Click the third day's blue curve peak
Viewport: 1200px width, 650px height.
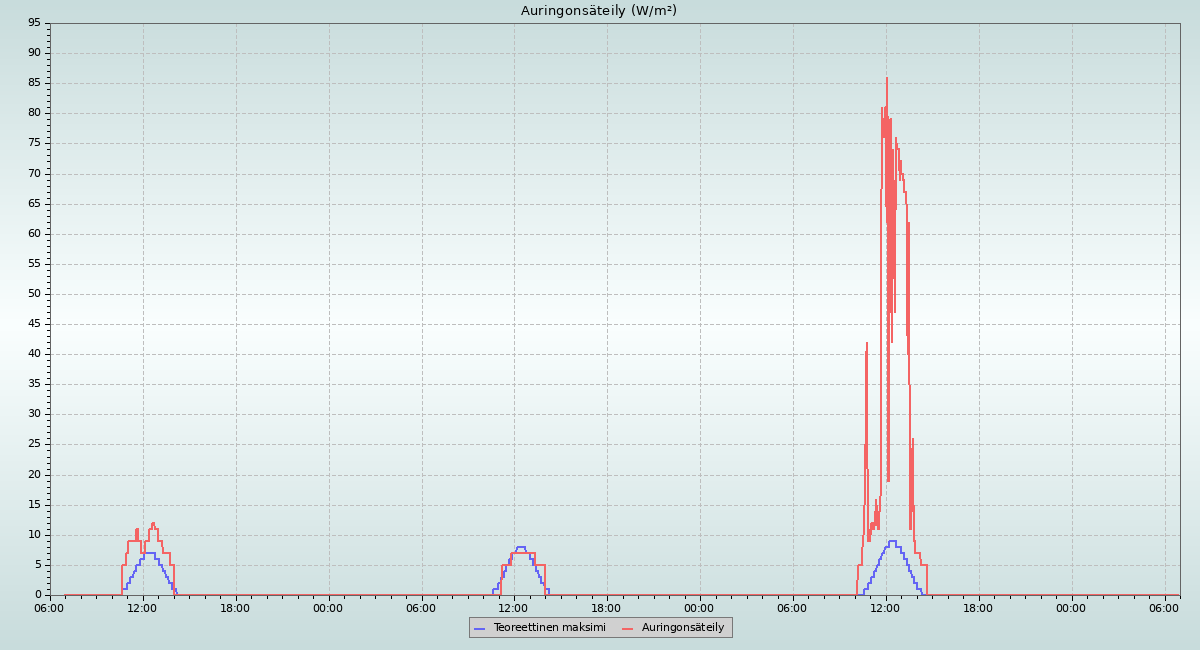pos(892,541)
